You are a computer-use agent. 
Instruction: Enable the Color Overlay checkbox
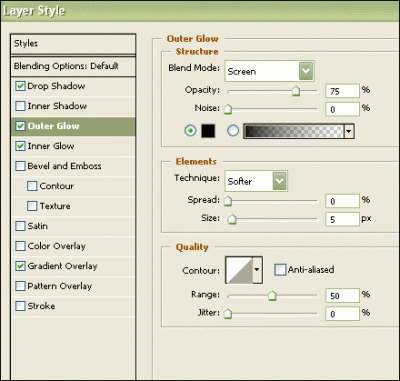pos(20,246)
